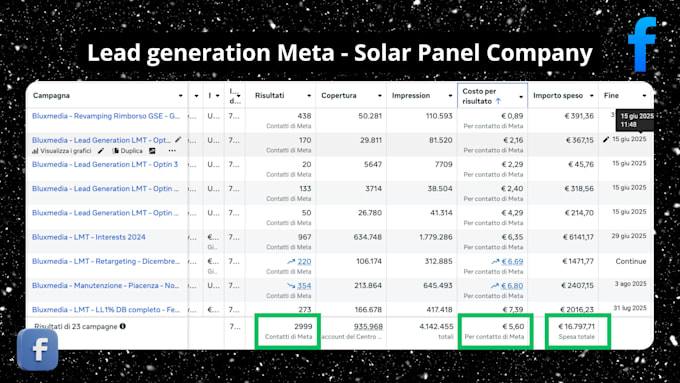Open the Costo per risultato column dropdown arrow
This screenshot has height=383, width=680.
pos(521,97)
